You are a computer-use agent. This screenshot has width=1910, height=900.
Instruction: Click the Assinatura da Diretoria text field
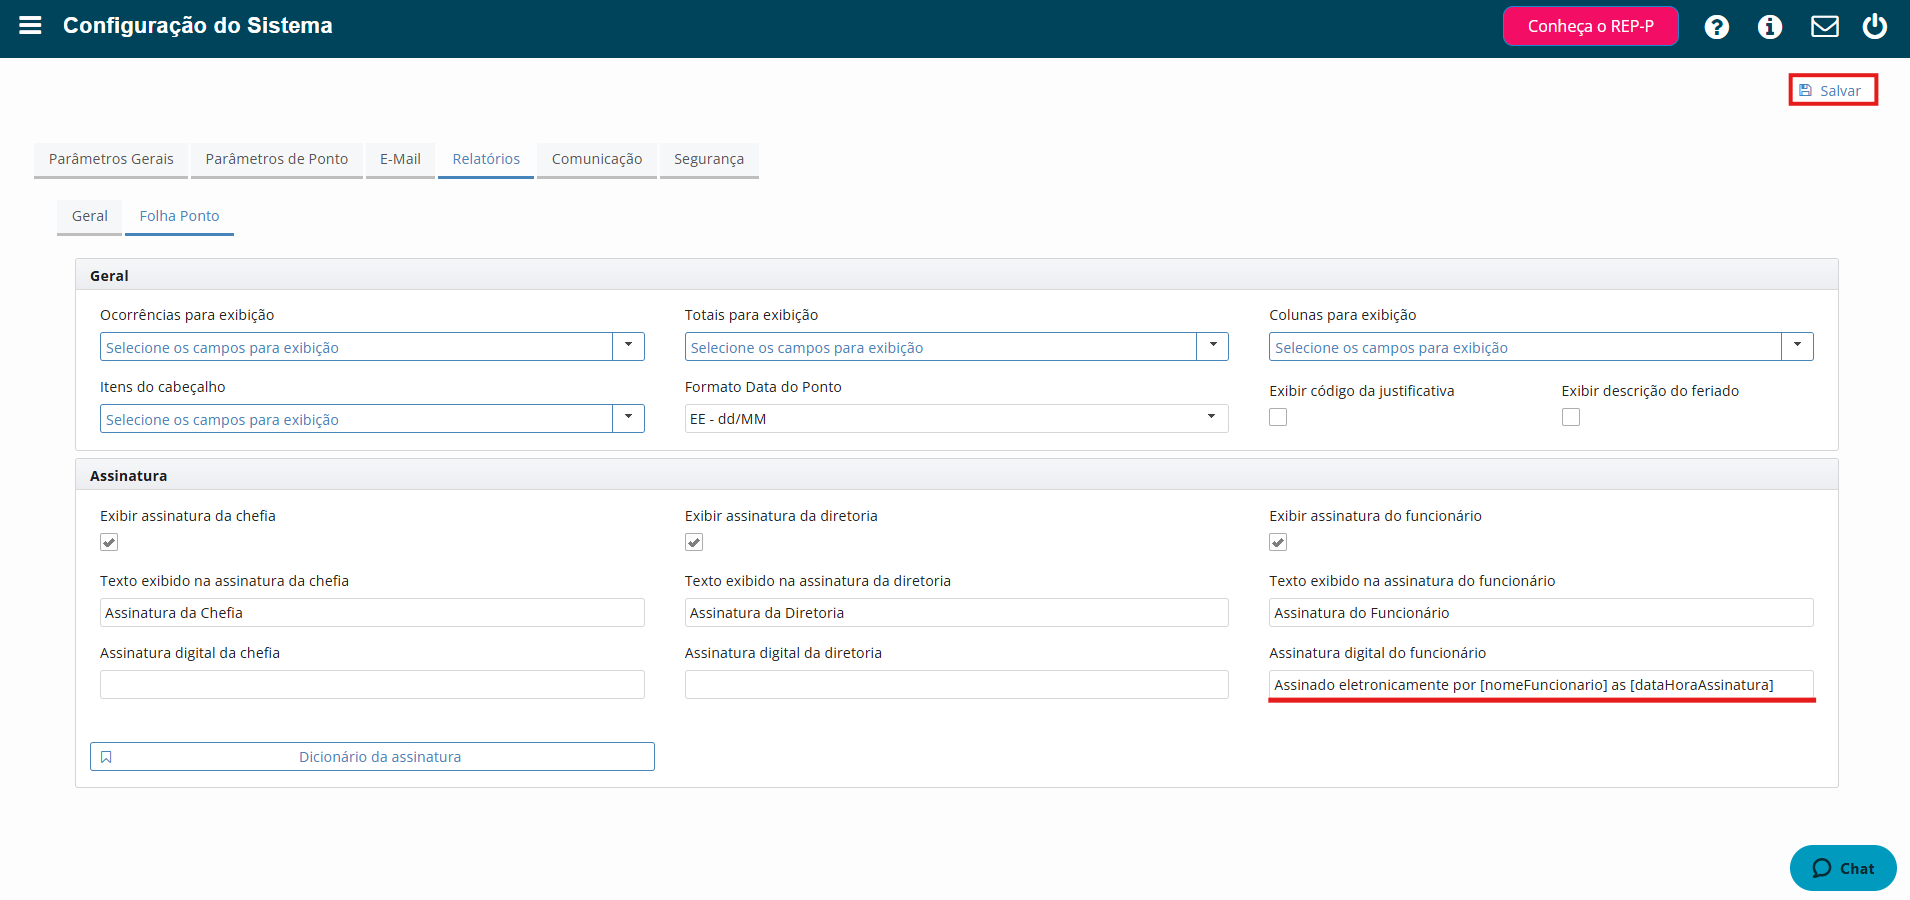(956, 613)
